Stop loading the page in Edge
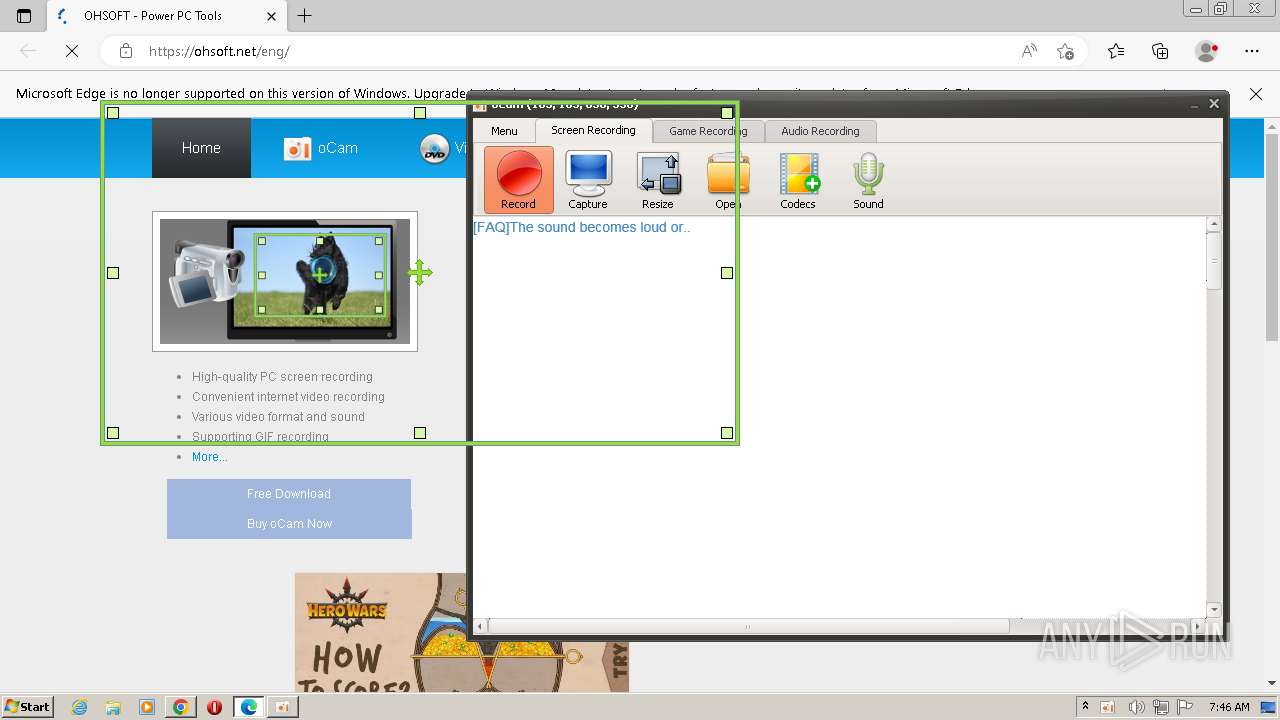Viewport: 1280px width, 720px height. click(x=72, y=51)
